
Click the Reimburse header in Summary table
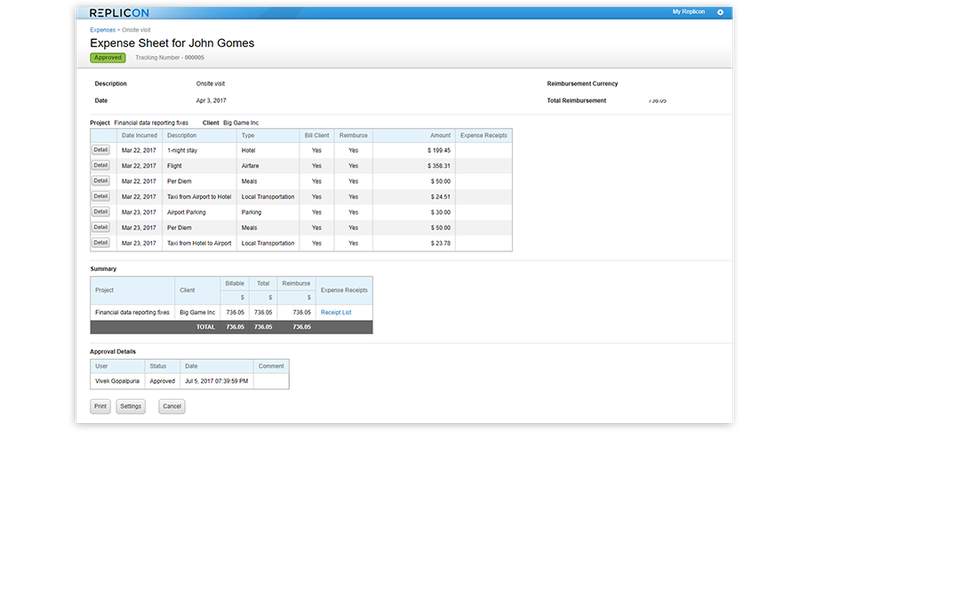(296, 284)
